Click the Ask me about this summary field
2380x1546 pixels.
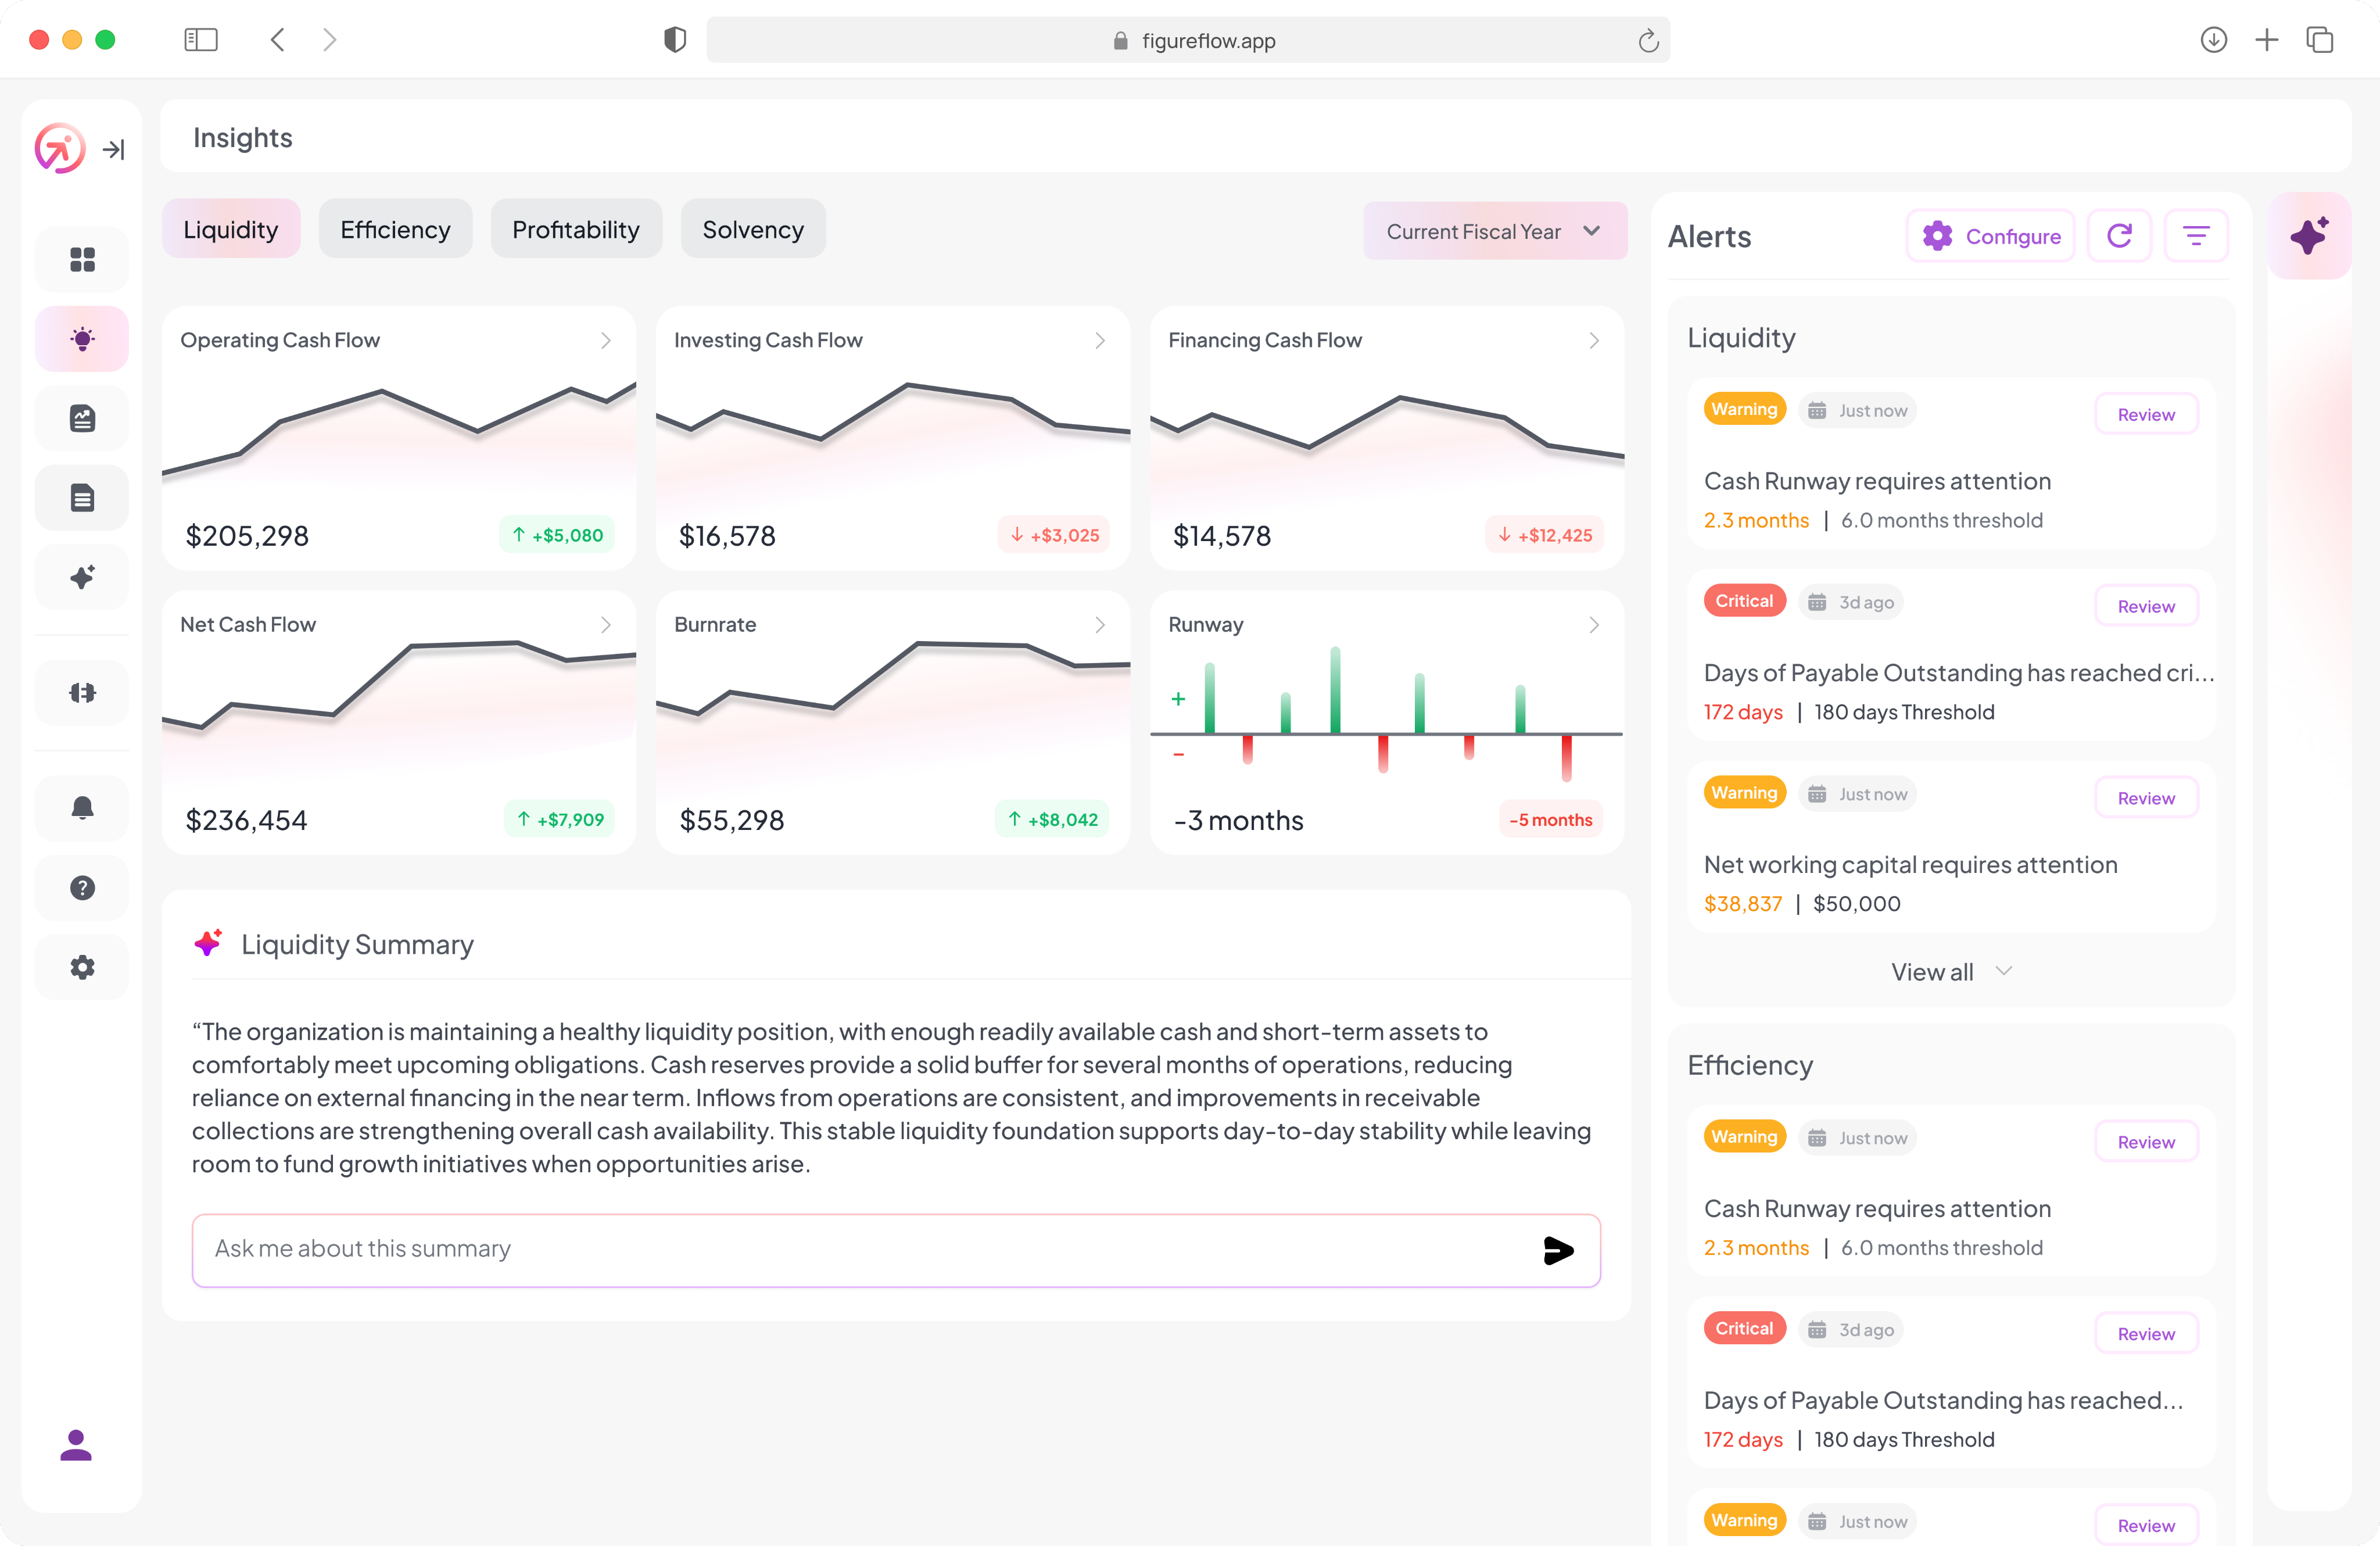coord(860,1249)
